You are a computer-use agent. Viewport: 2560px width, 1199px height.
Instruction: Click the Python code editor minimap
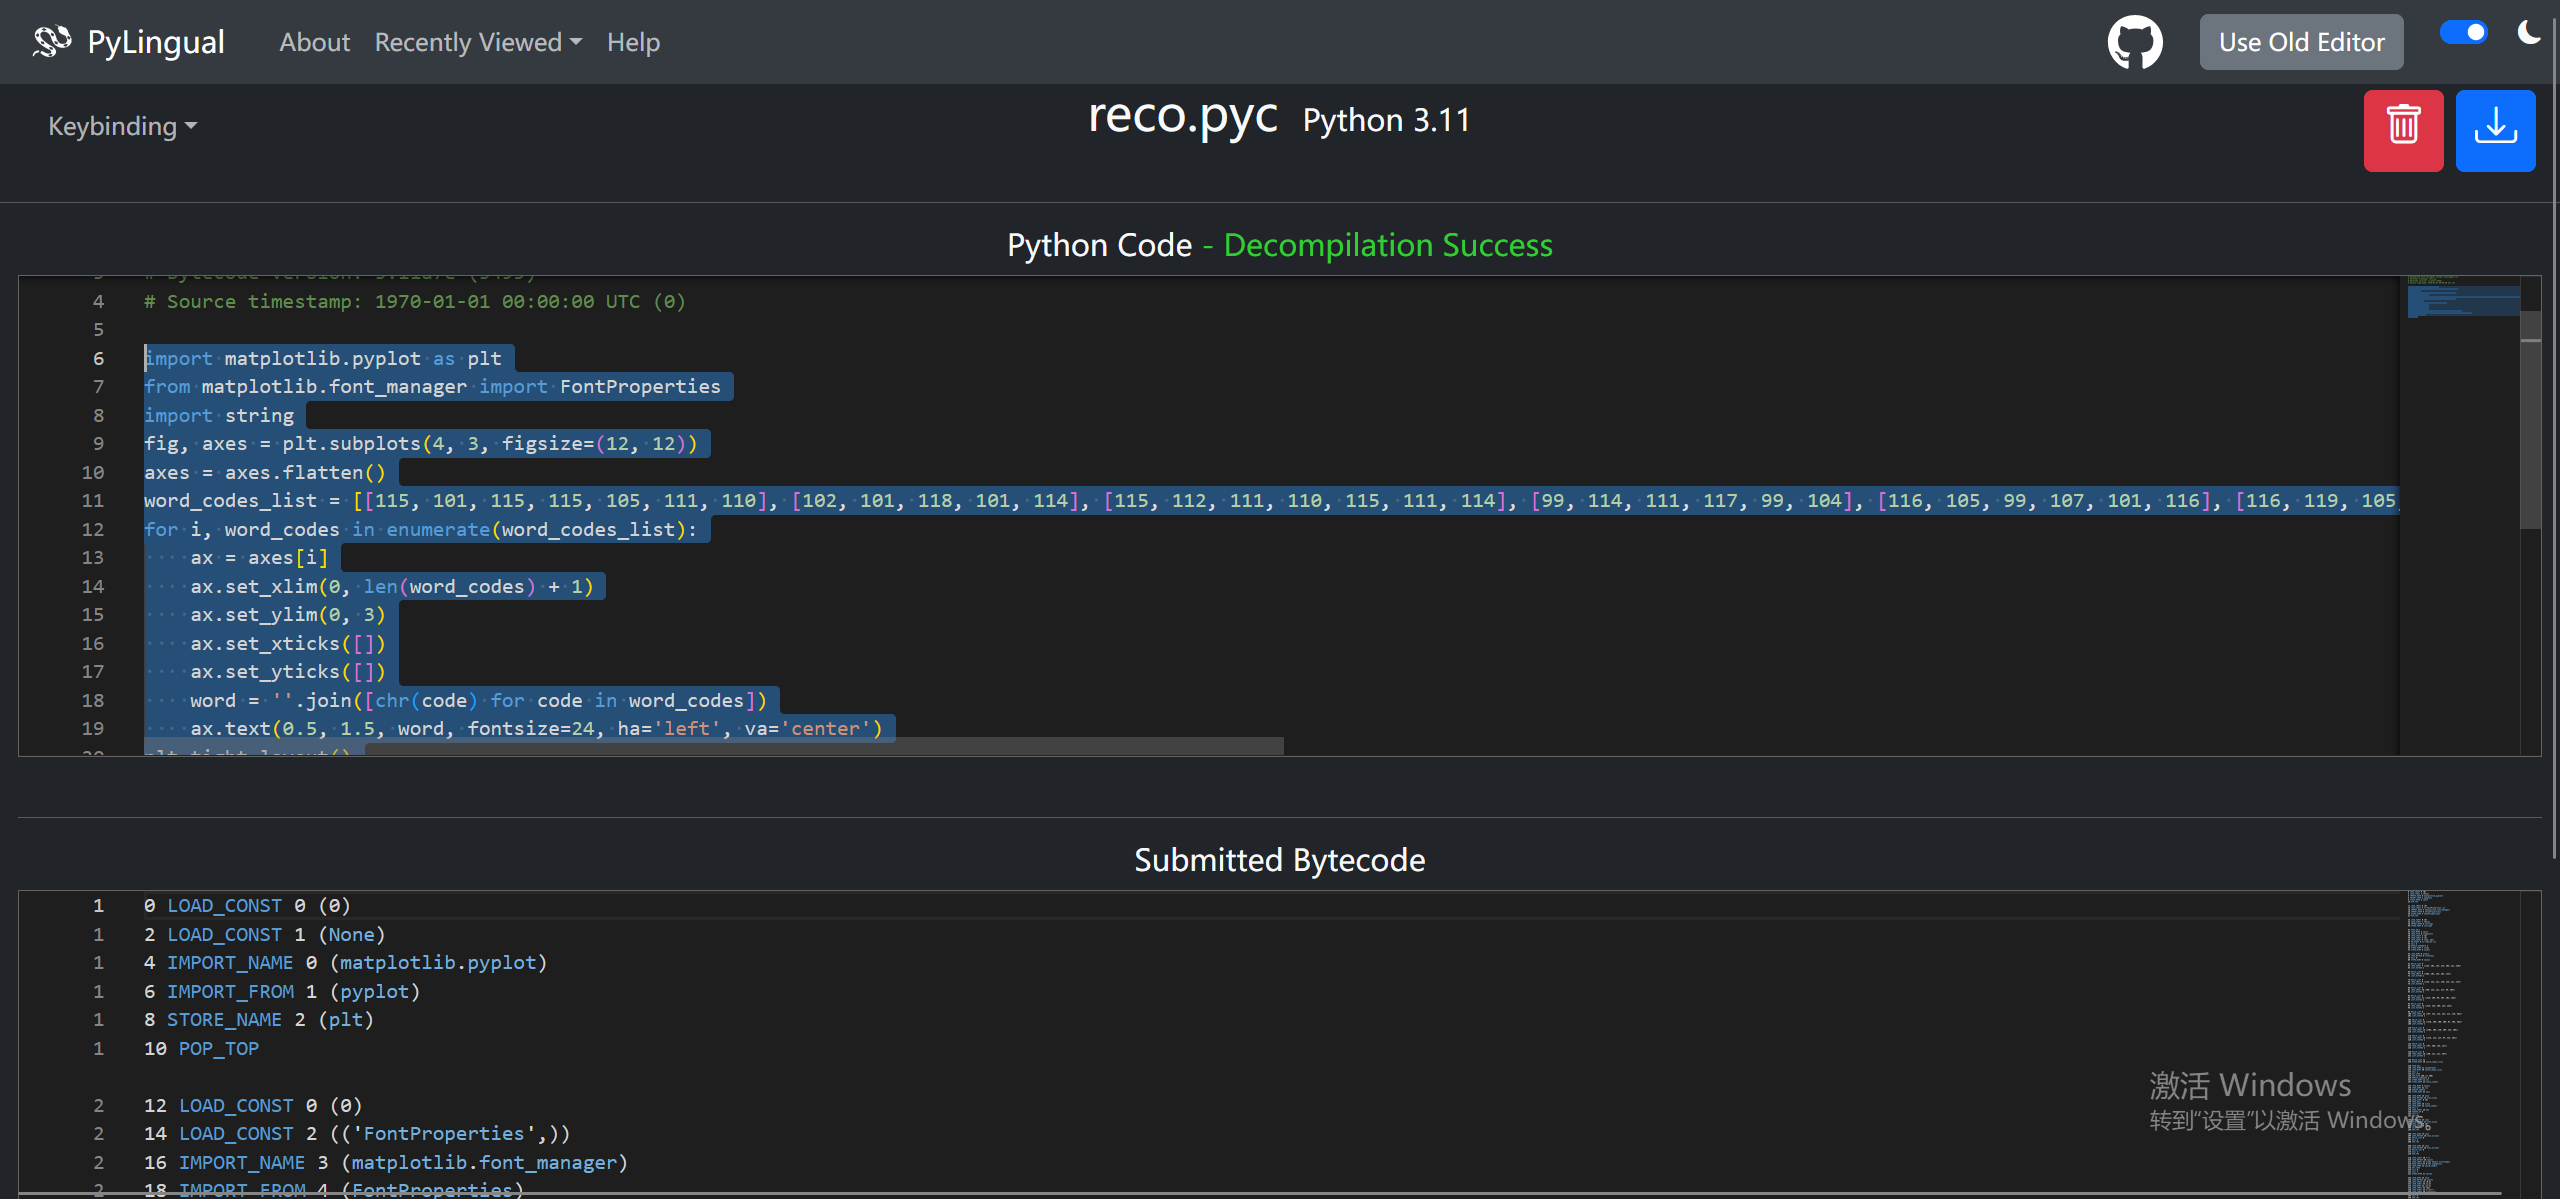point(2462,300)
